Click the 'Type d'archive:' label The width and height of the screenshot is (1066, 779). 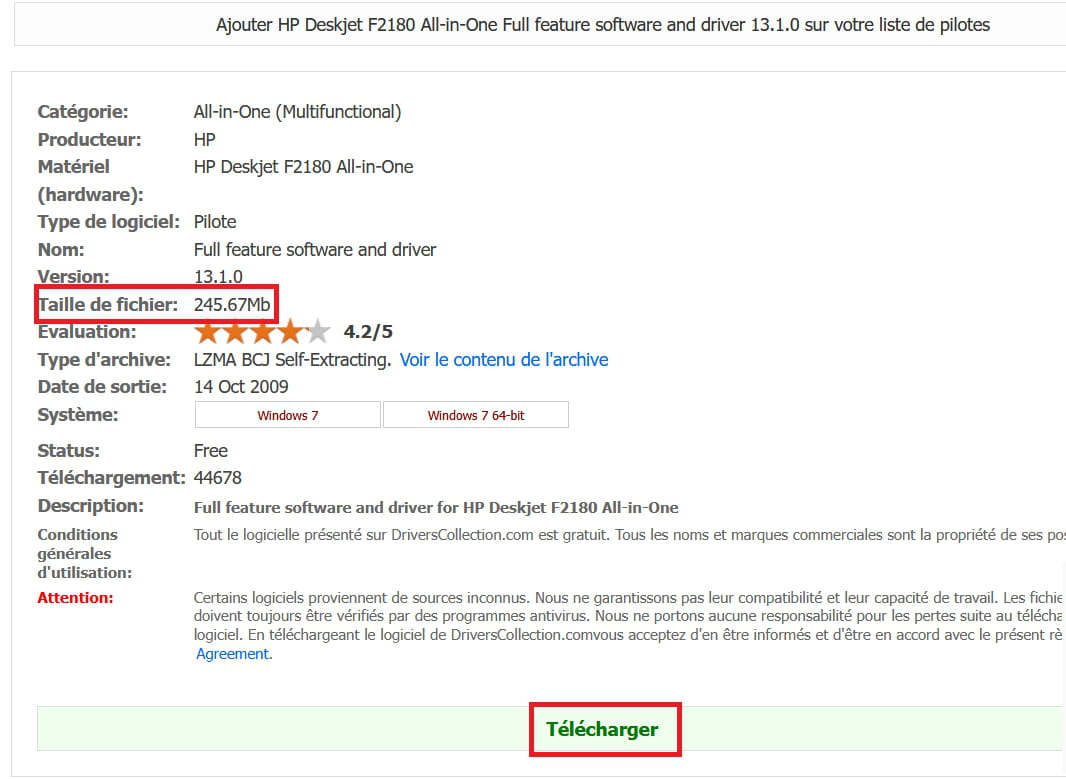(x=104, y=360)
